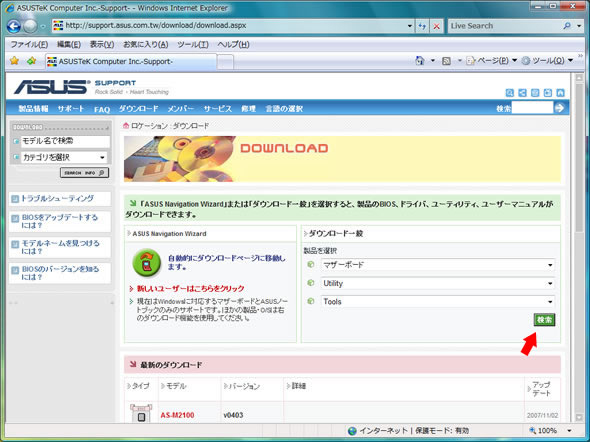Click the モデル名で検索 input field
The height and width of the screenshot is (442, 590).
pos(65,141)
